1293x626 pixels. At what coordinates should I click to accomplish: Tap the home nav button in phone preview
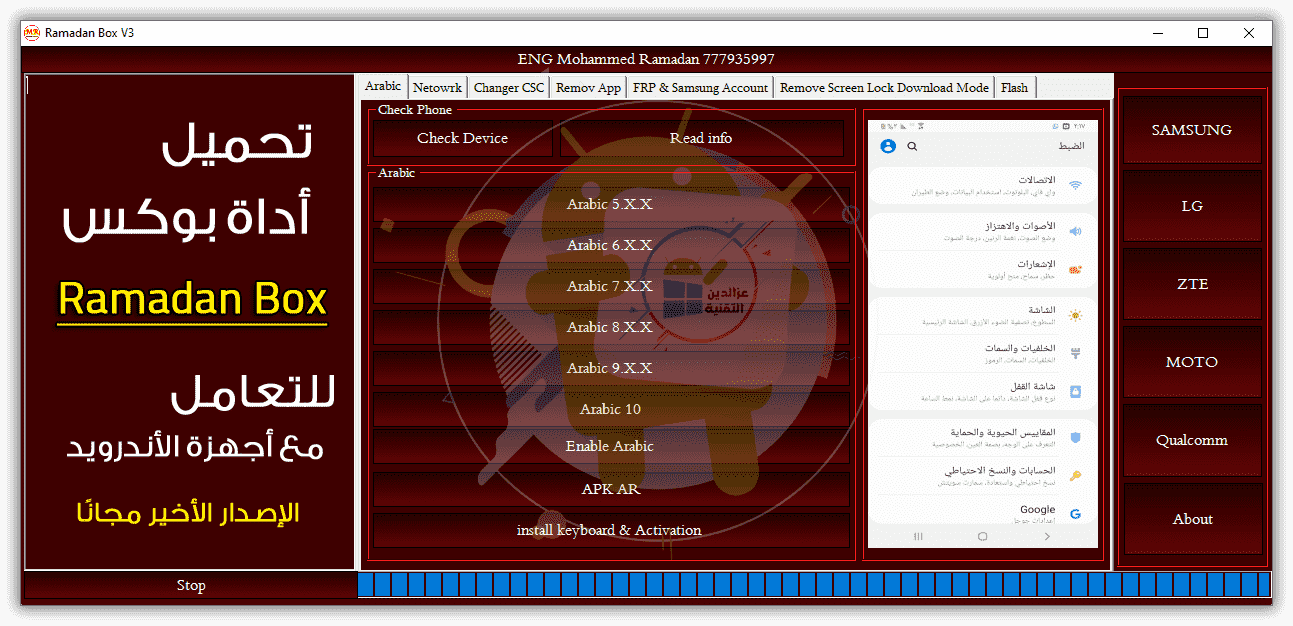982,536
